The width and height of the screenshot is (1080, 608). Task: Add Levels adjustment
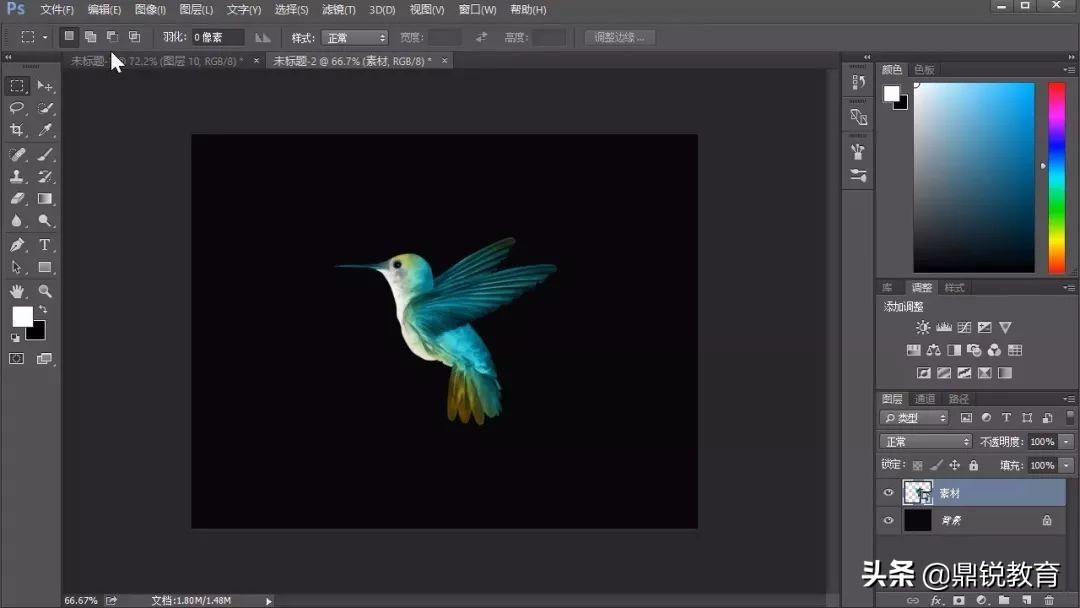click(x=944, y=328)
